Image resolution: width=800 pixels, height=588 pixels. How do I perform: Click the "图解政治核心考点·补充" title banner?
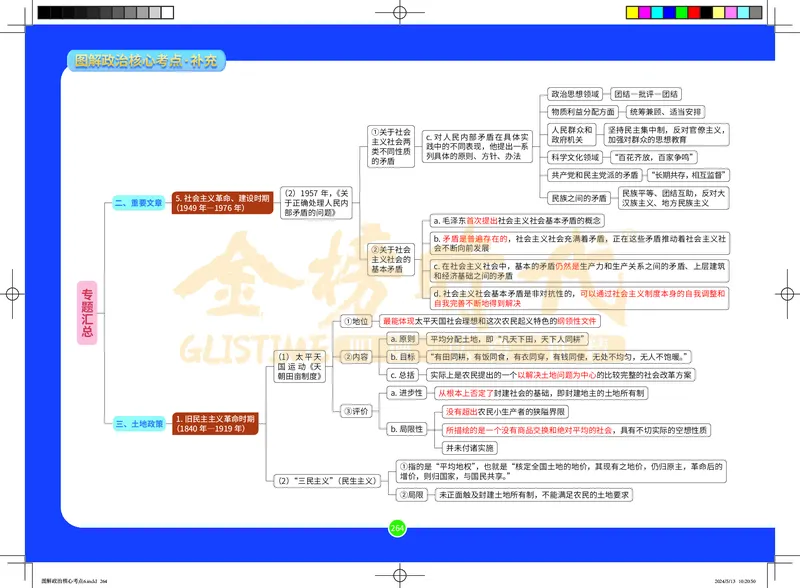pos(145,58)
